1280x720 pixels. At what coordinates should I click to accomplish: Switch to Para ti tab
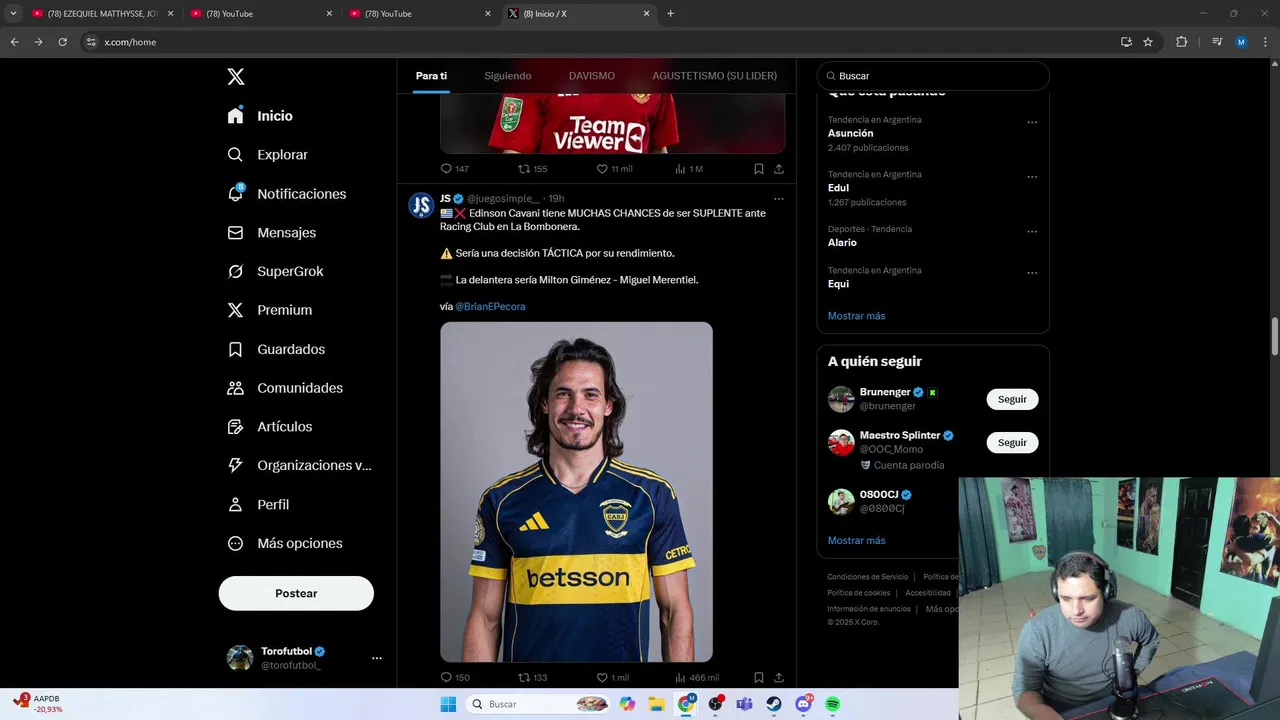click(431, 76)
